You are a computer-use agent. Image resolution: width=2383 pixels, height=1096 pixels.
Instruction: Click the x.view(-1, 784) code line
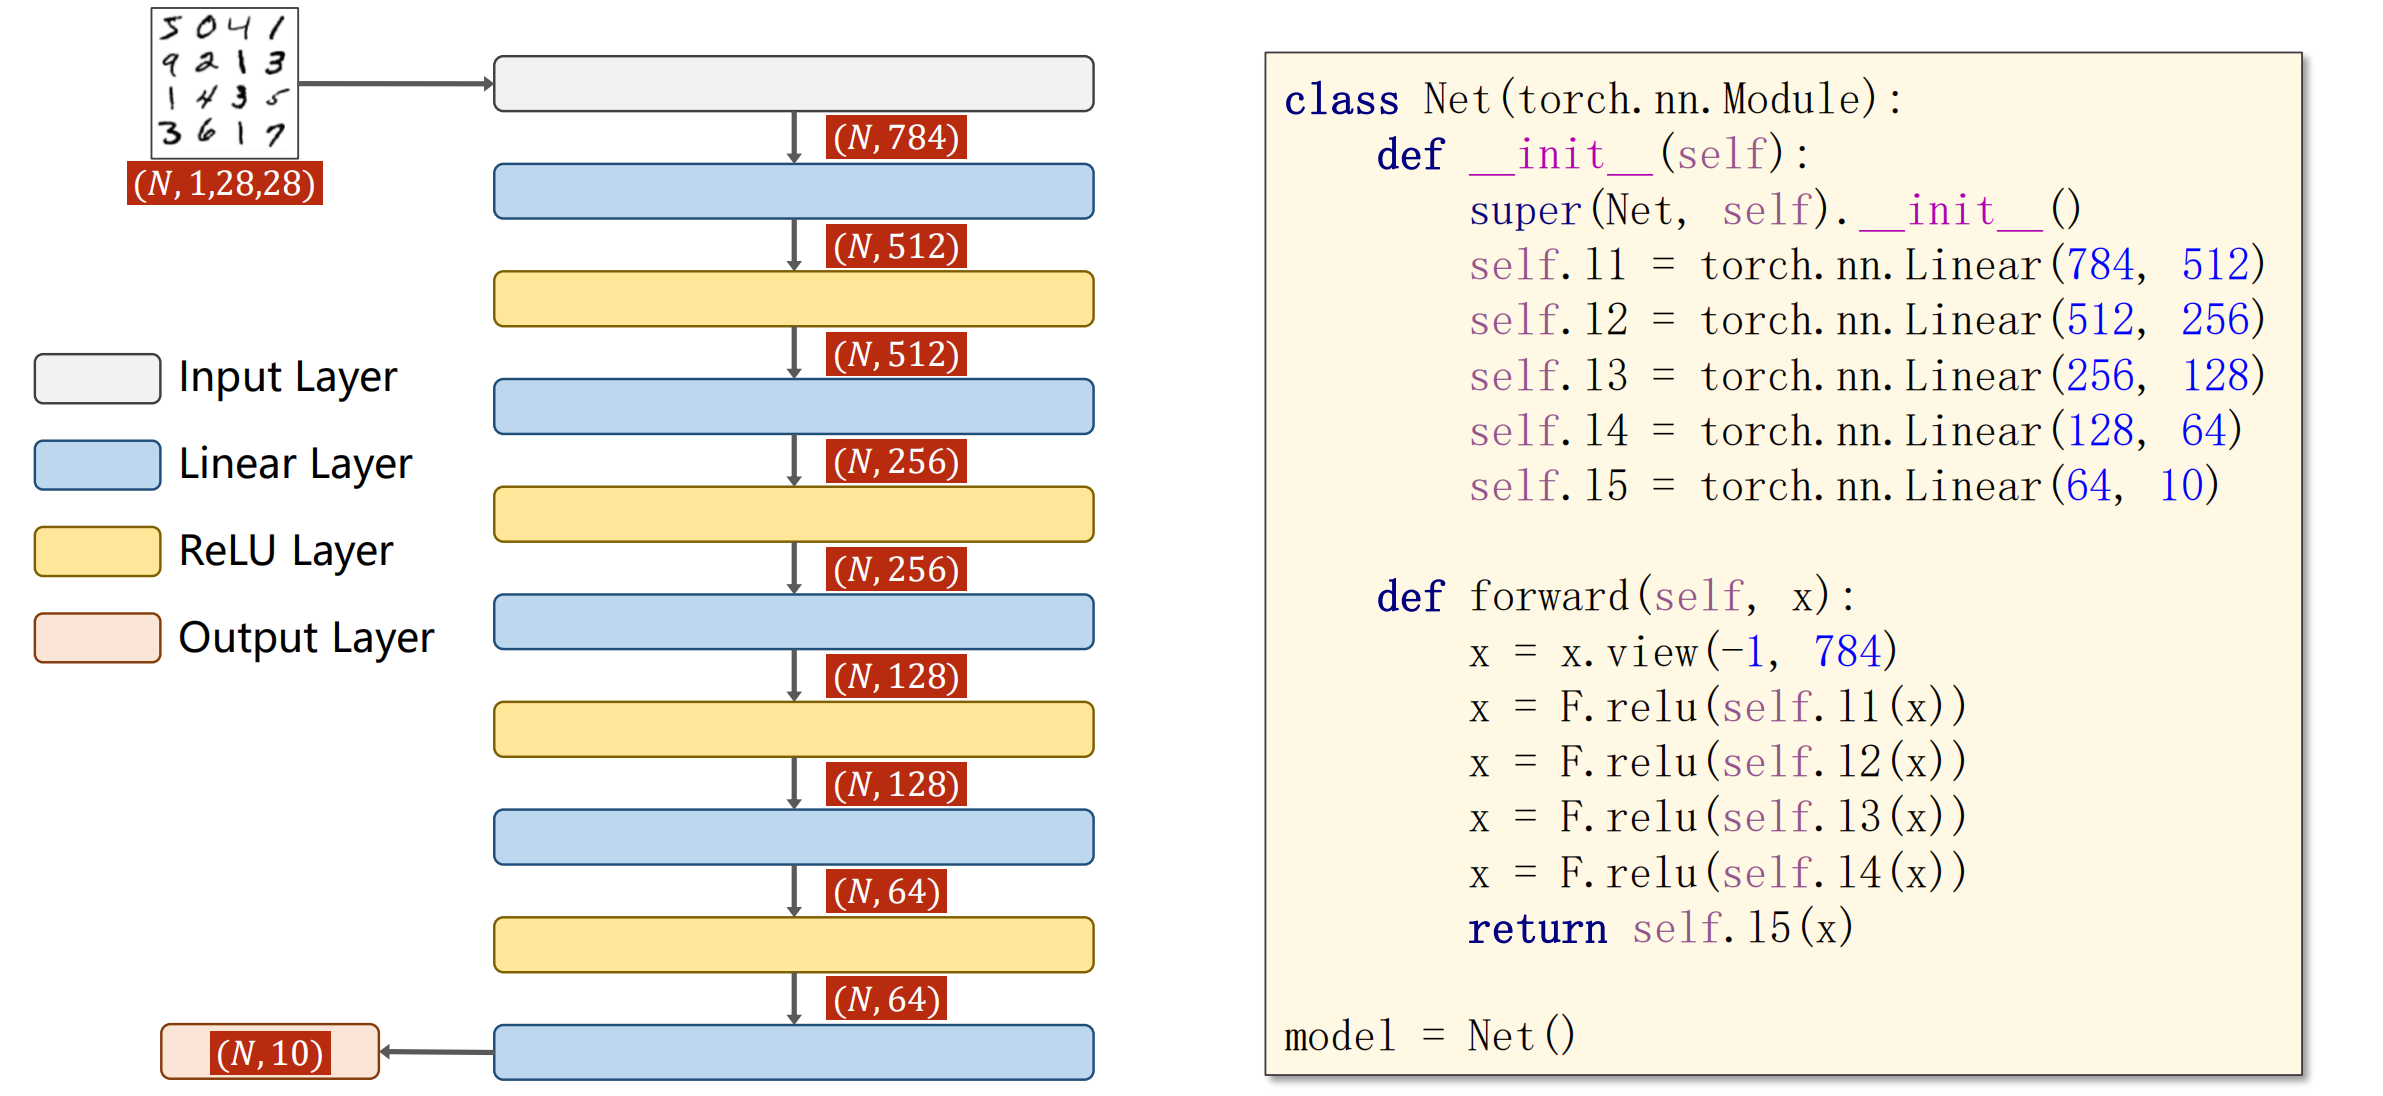point(1682,652)
